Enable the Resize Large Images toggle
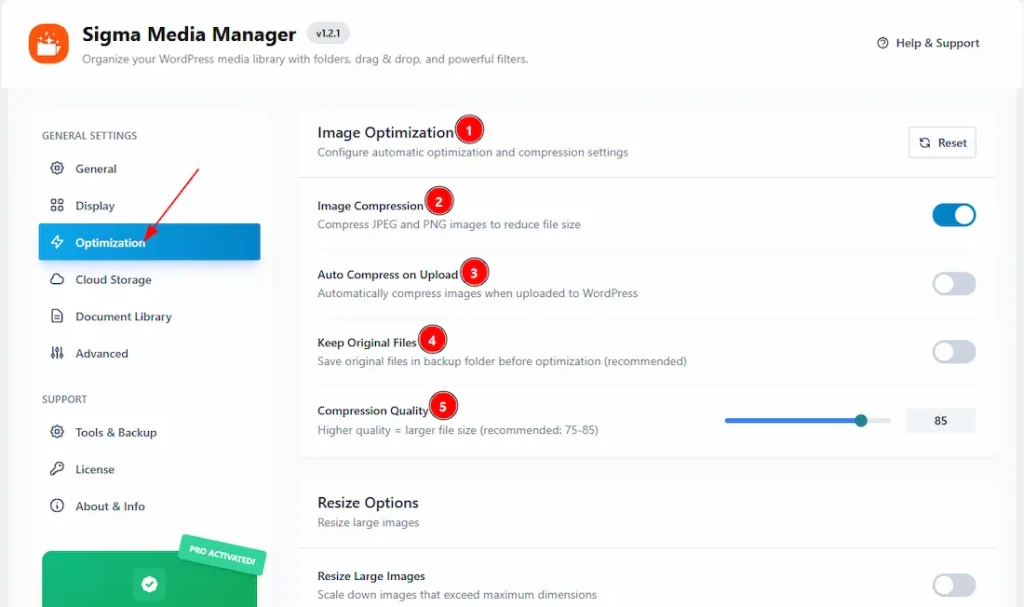This screenshot has height=607, width=1024. coord(953,585)
